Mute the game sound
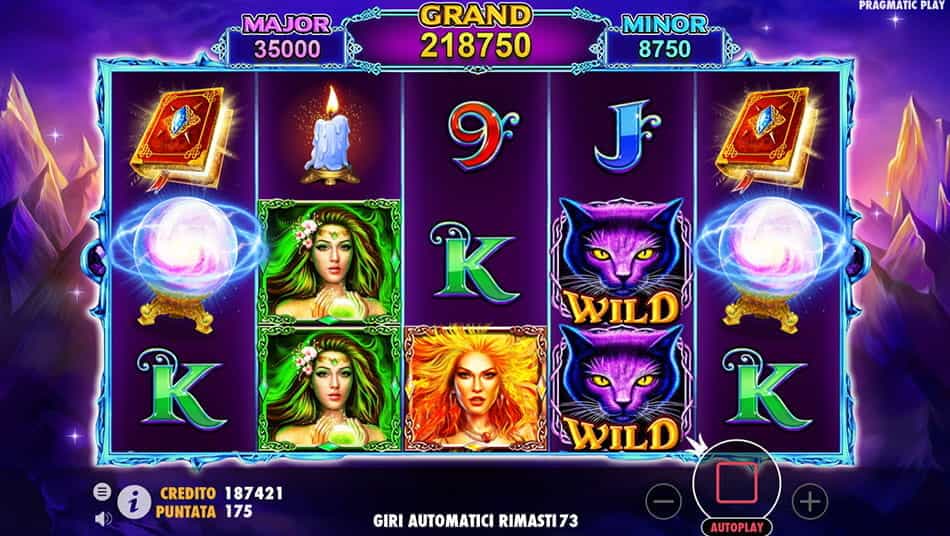The image size is (950, 536). (x=103, y=518)
